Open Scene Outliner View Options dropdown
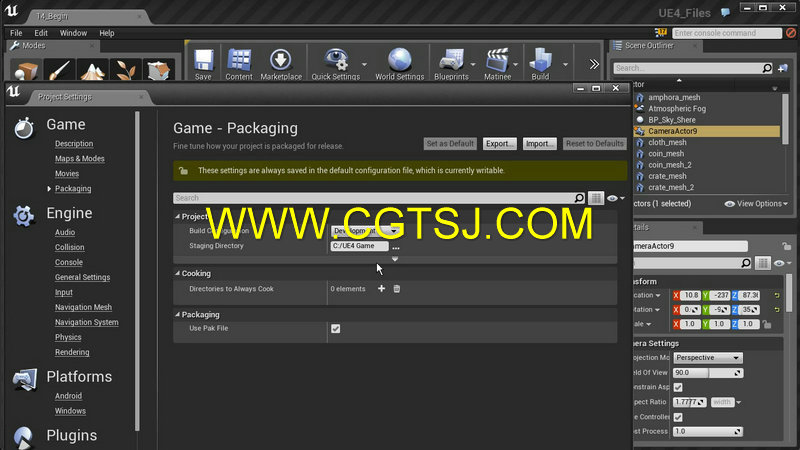This screenshot has width=800, height=450. tap(756, 204)
